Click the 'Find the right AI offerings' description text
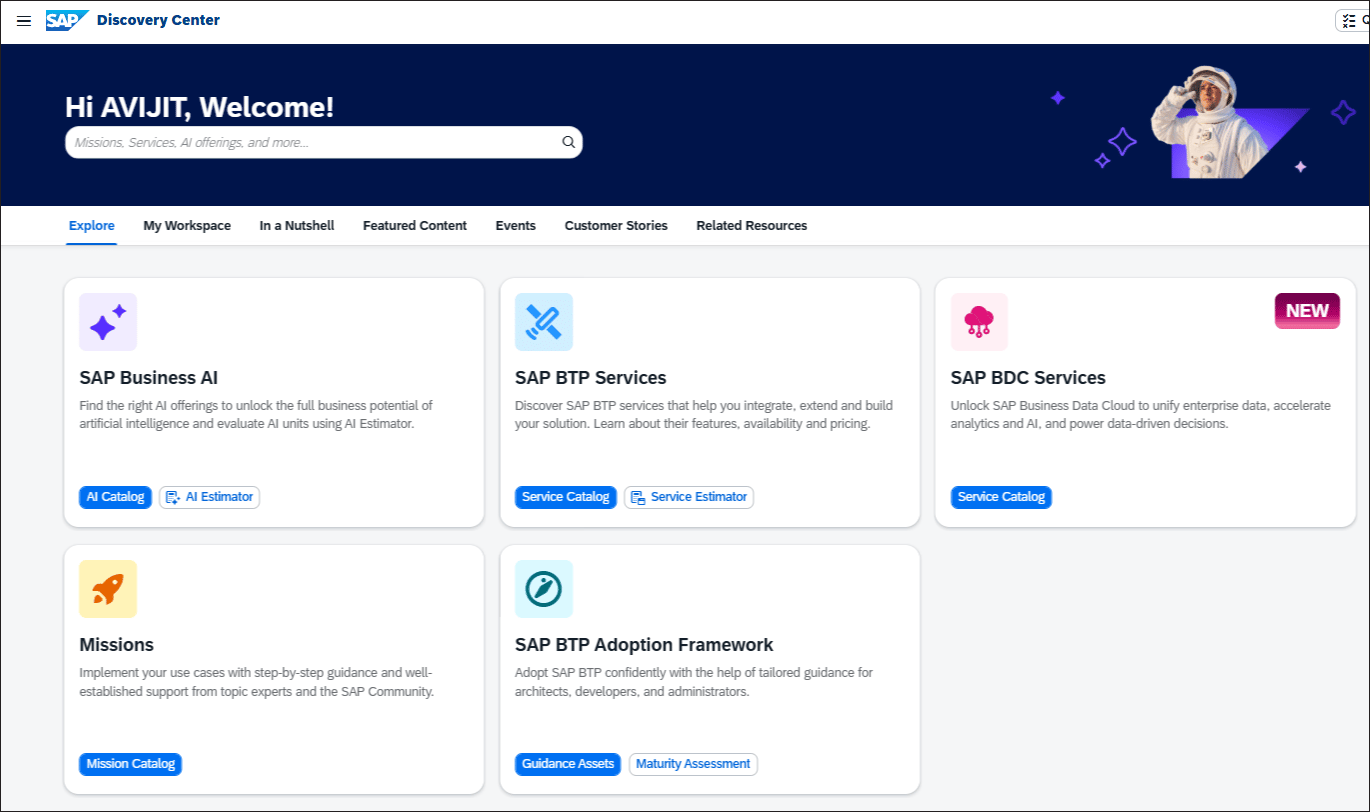Viewport: 1370px width, 812px height. 256,415
